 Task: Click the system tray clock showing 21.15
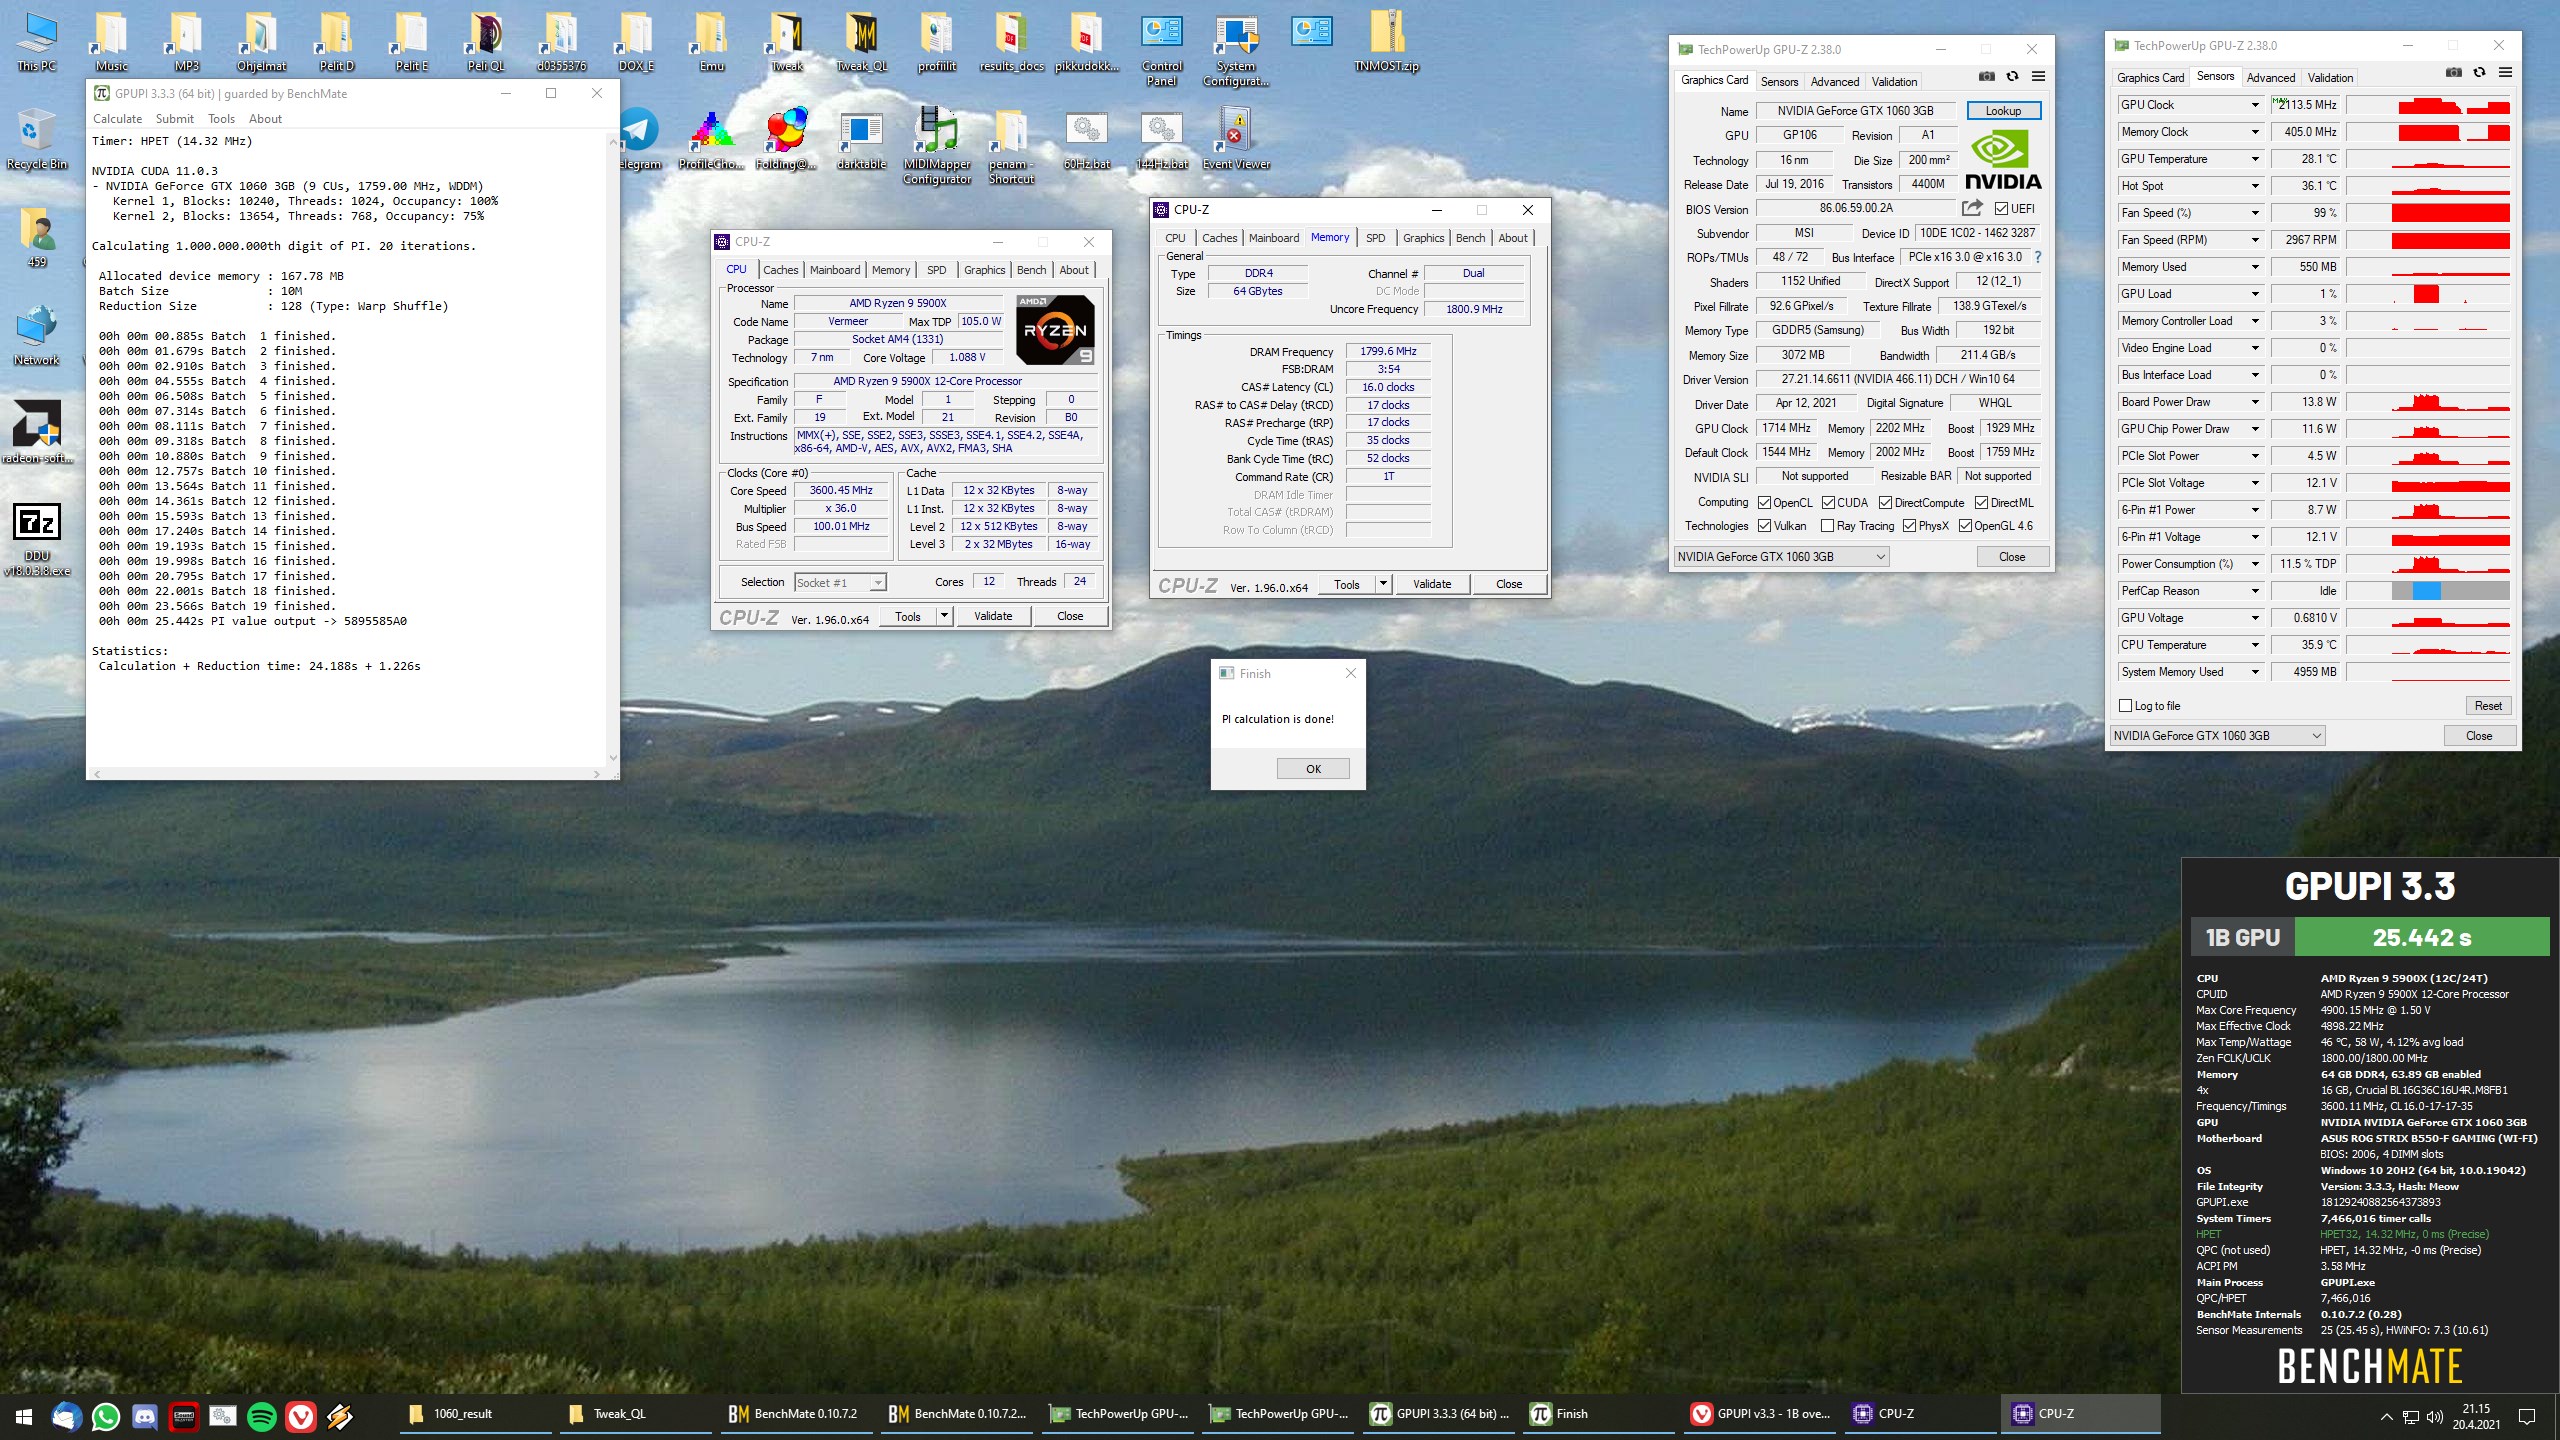pyautogui.click(x=2476, y=1416)
